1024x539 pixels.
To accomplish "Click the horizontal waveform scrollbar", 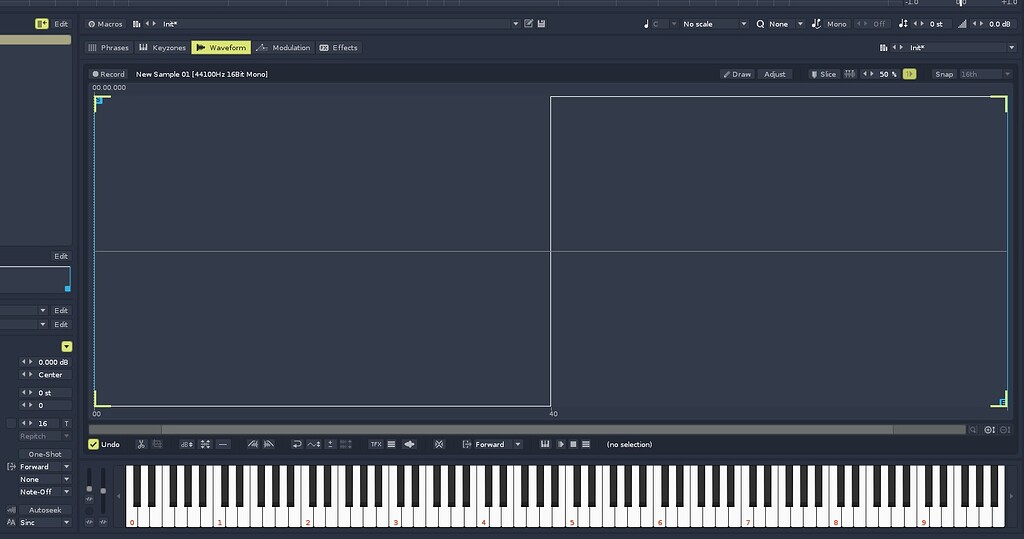I will coord(527,429).
